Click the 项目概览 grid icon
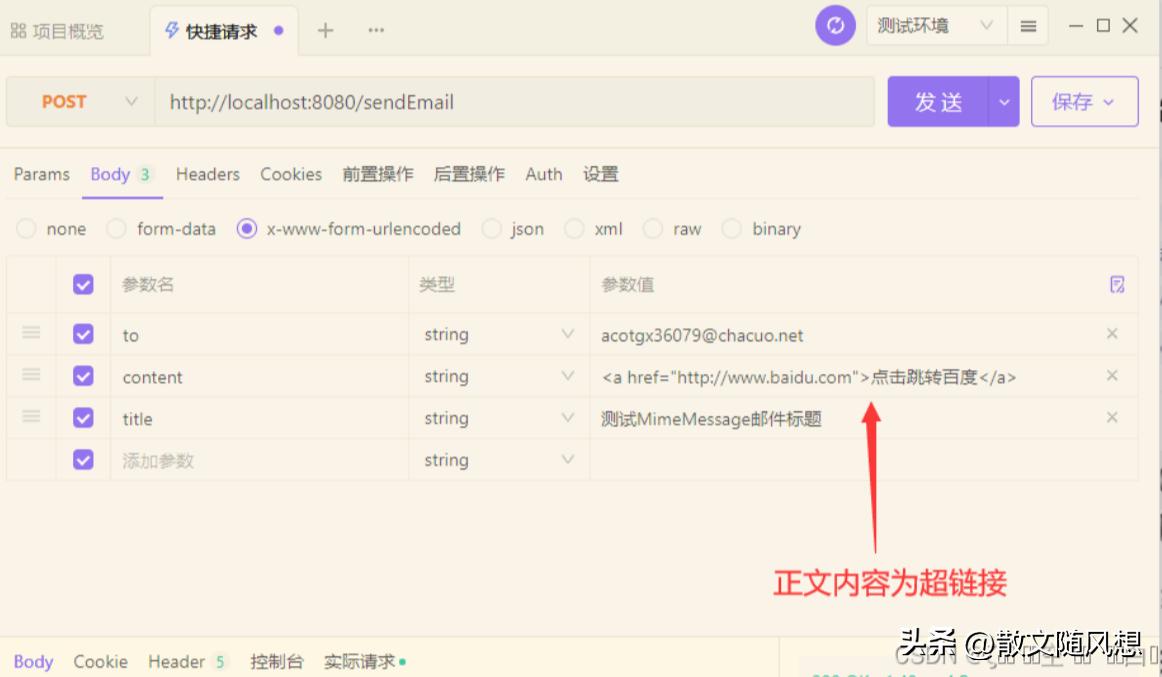 [16, 29]
